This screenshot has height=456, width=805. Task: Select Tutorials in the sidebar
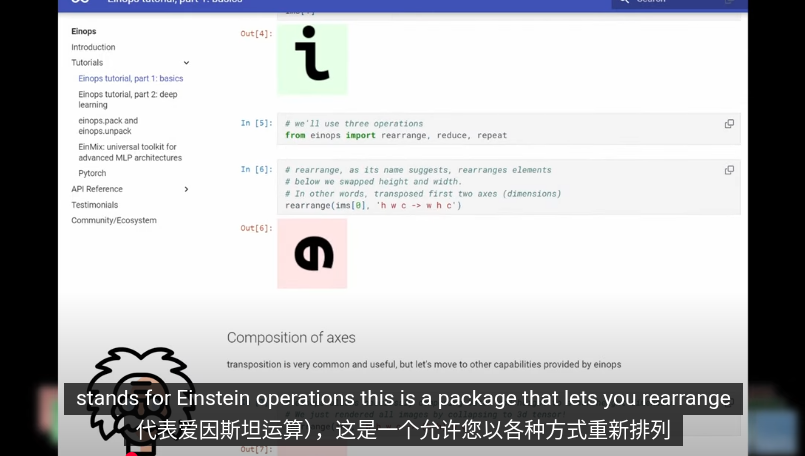coord(87,63)
